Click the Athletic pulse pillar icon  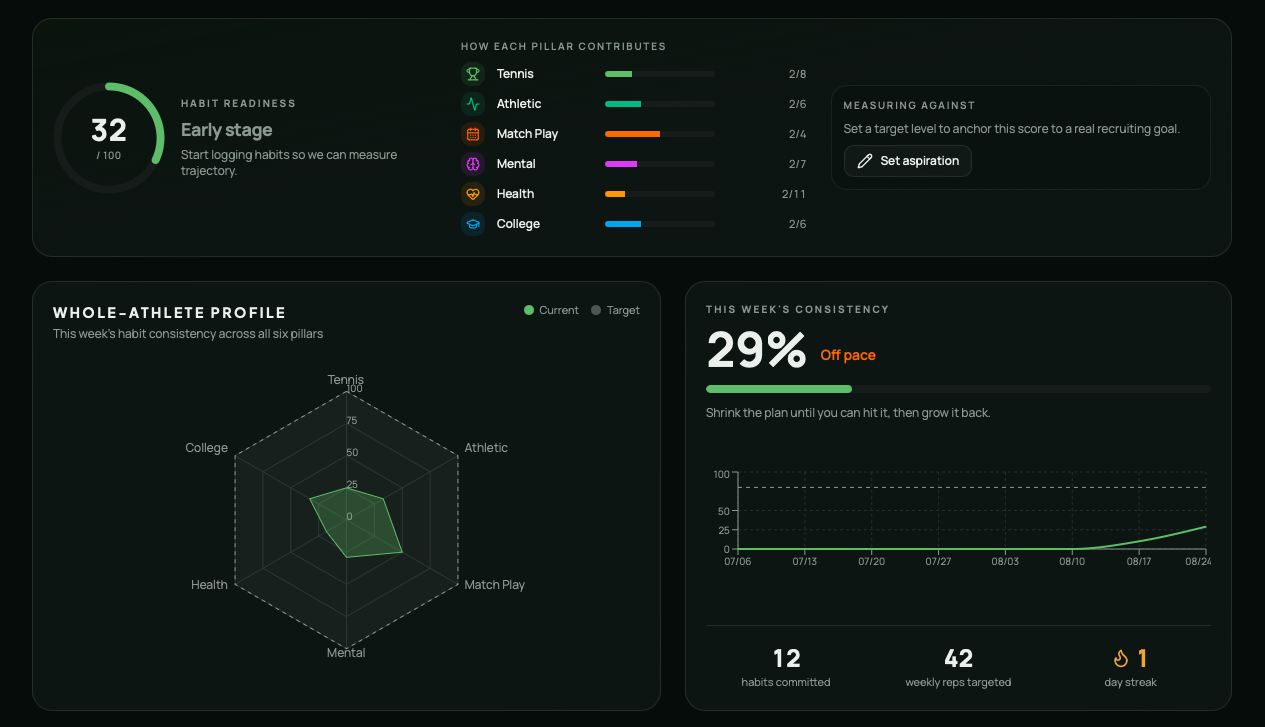pos(473,104)
